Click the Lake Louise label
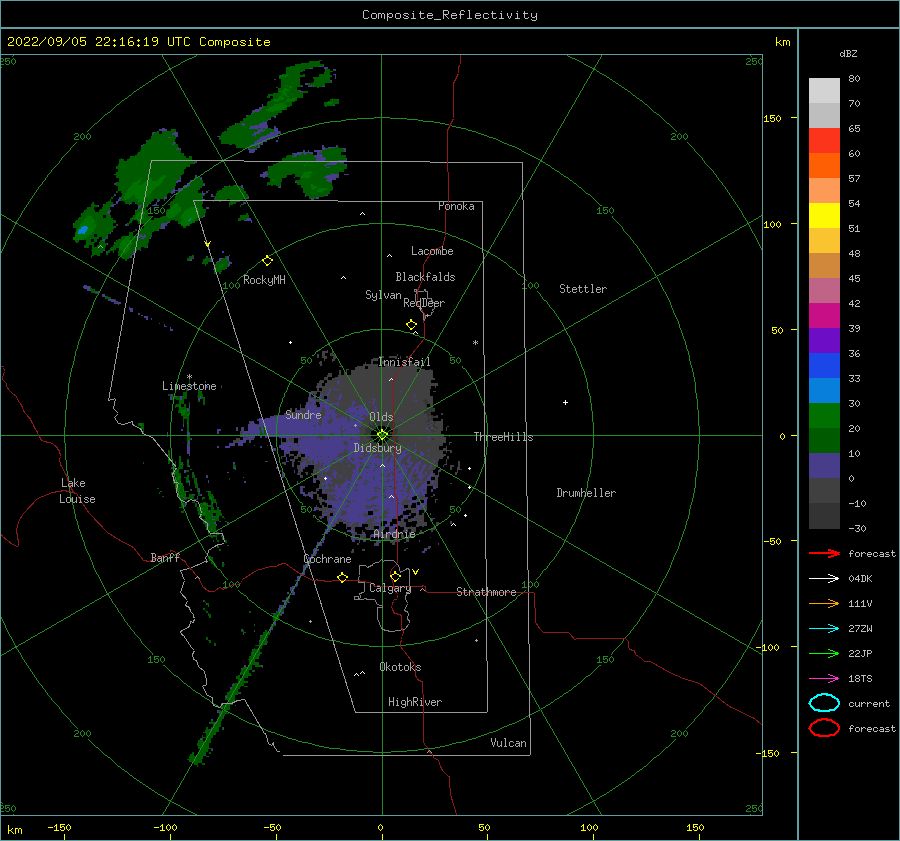Image resolution: width=900 pixels, height=841 pixels. coord(77,491)
